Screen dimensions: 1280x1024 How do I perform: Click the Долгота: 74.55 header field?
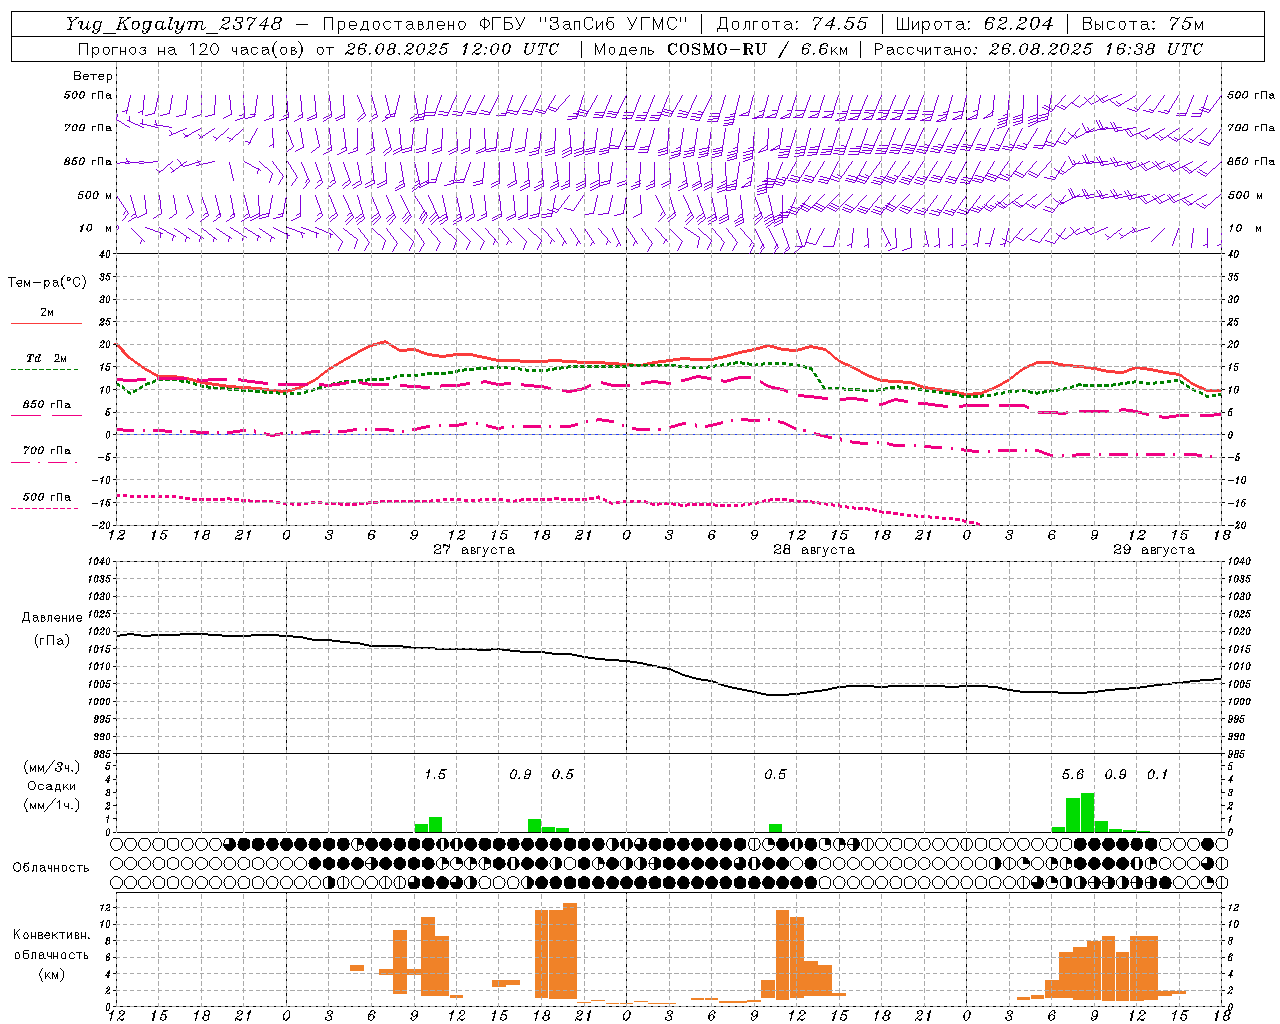click(x=792, y=24)
